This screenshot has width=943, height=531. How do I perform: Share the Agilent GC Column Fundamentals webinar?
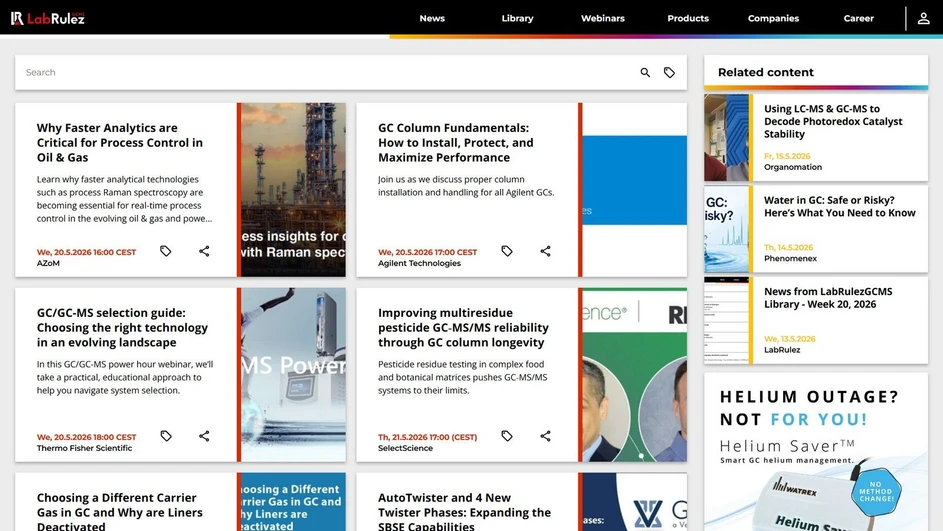pyautogui.click(x=545, y=251)
